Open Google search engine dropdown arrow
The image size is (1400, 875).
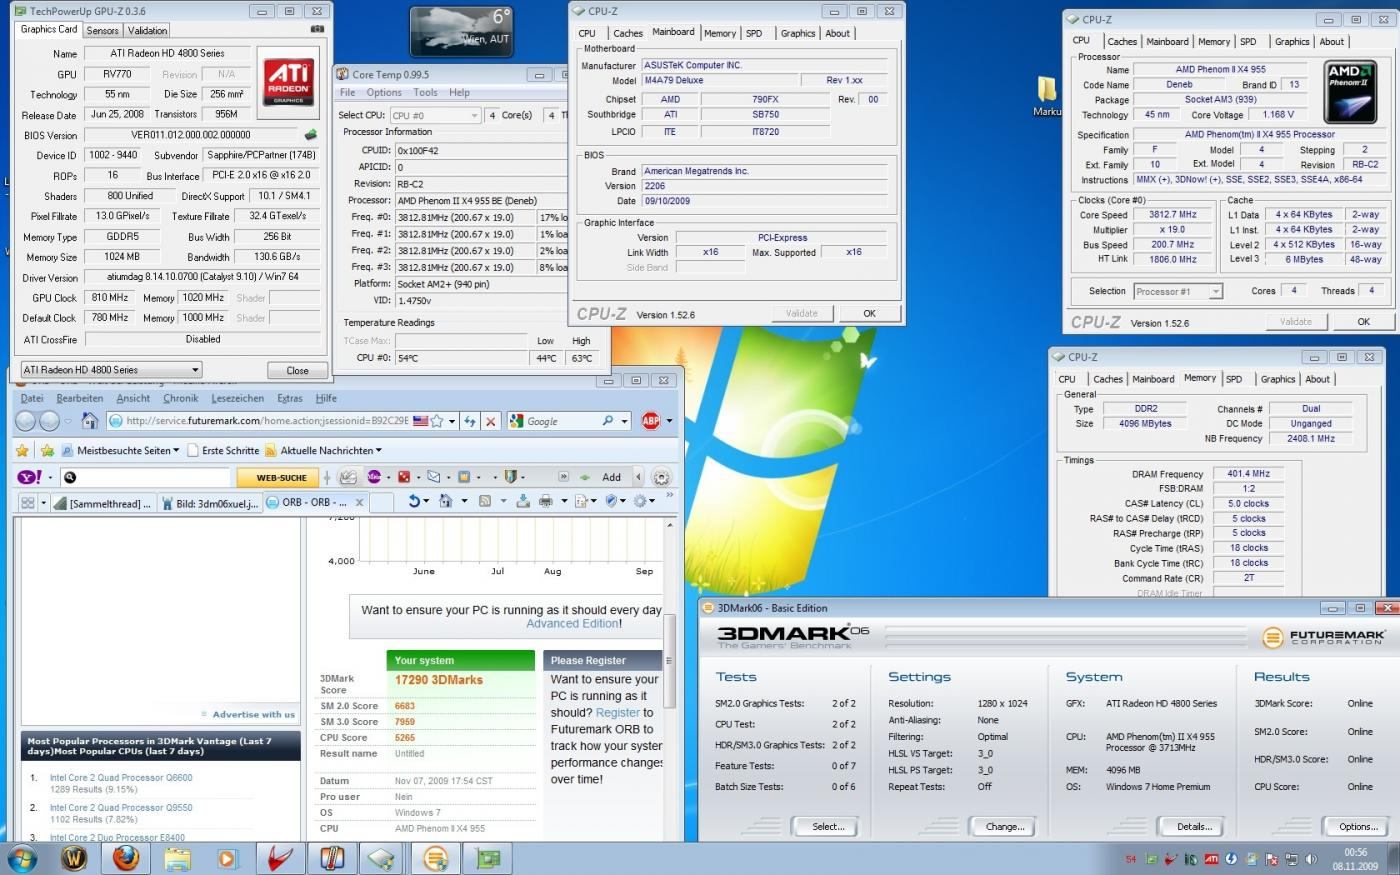(x=623, y=421)
